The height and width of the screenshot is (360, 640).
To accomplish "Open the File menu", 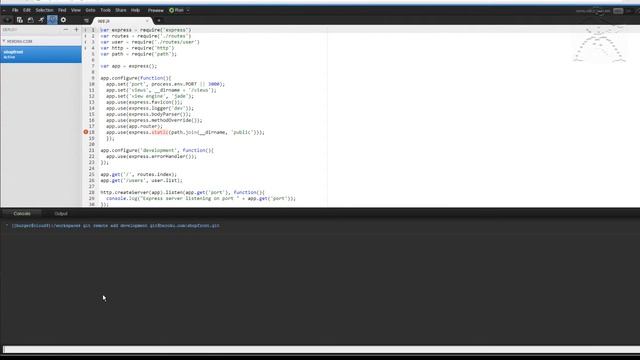I will click(x=15, y=10).
